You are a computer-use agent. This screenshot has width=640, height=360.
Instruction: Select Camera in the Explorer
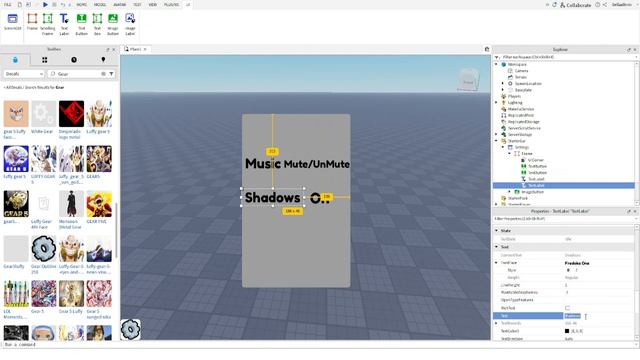521,71
